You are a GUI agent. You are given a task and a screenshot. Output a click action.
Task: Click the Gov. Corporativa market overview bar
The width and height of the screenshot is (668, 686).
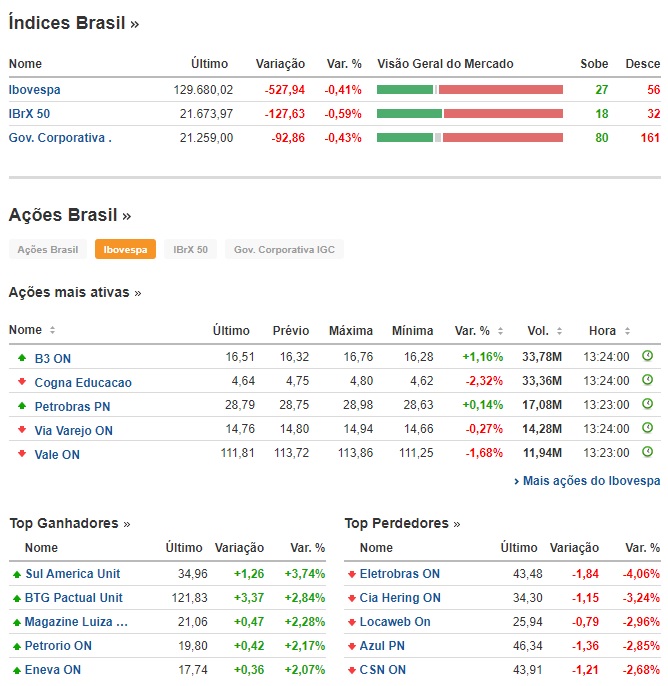click(x=470, y=138)
